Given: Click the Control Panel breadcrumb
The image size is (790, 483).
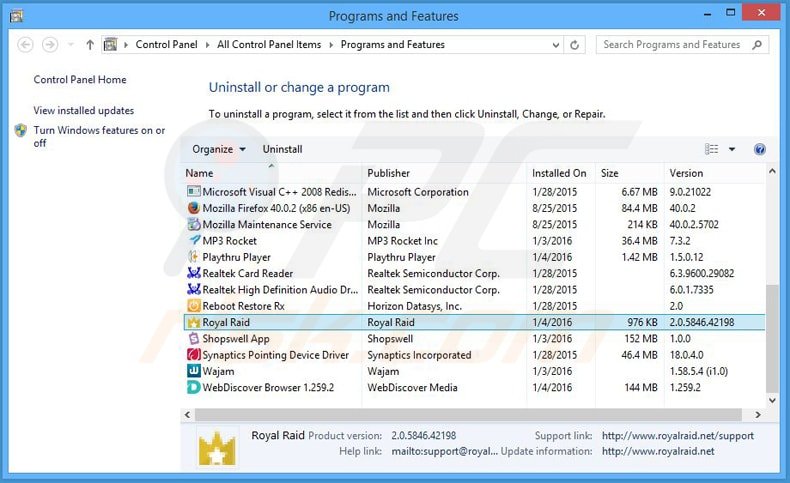Looking at the screenshot, I should coord(166,44).
